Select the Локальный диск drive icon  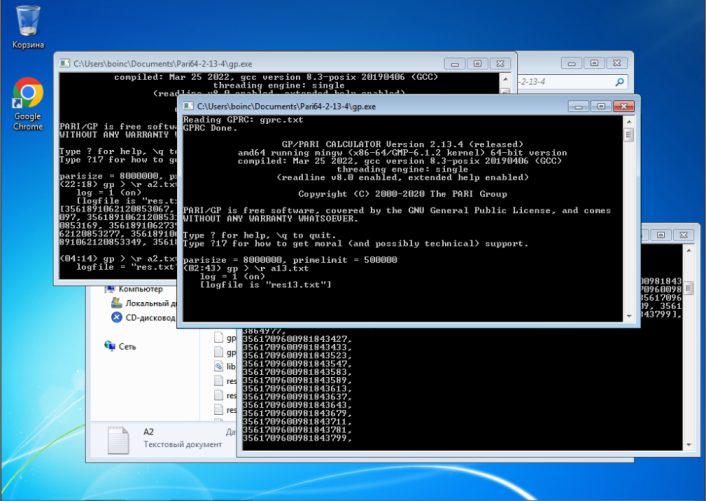[116, 303]
